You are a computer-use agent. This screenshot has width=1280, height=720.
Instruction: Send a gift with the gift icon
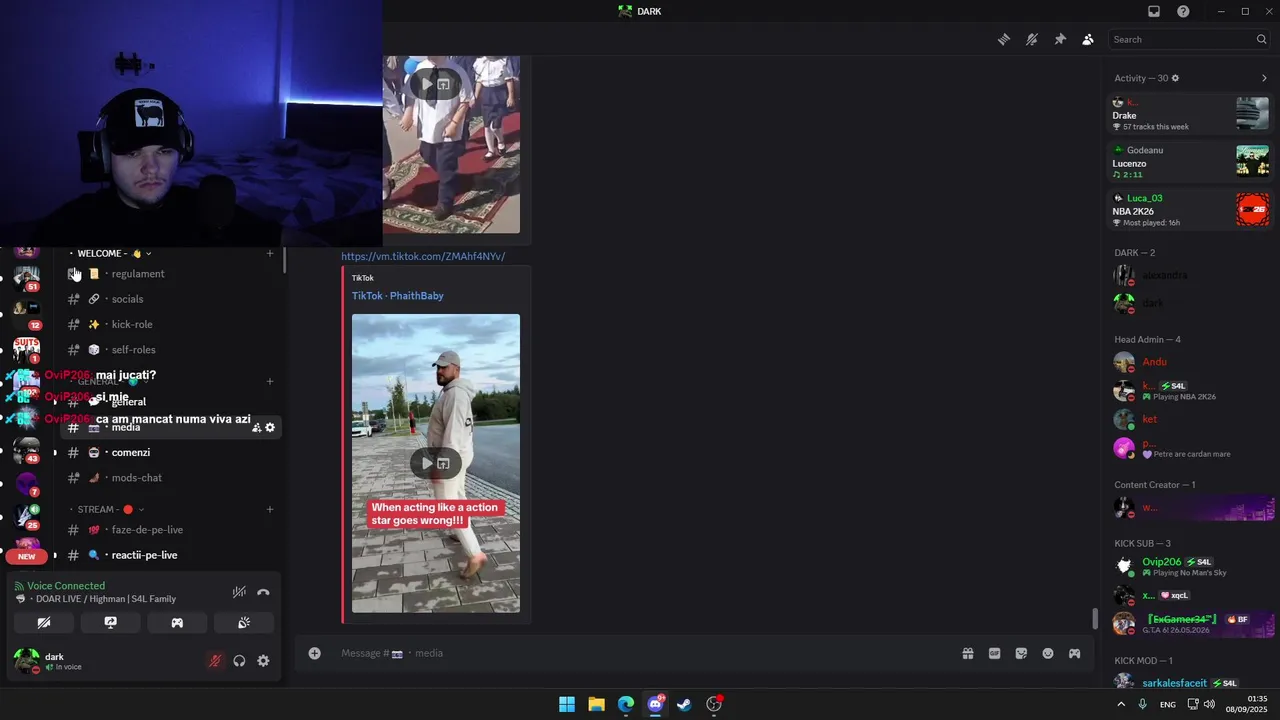[968, 653]
